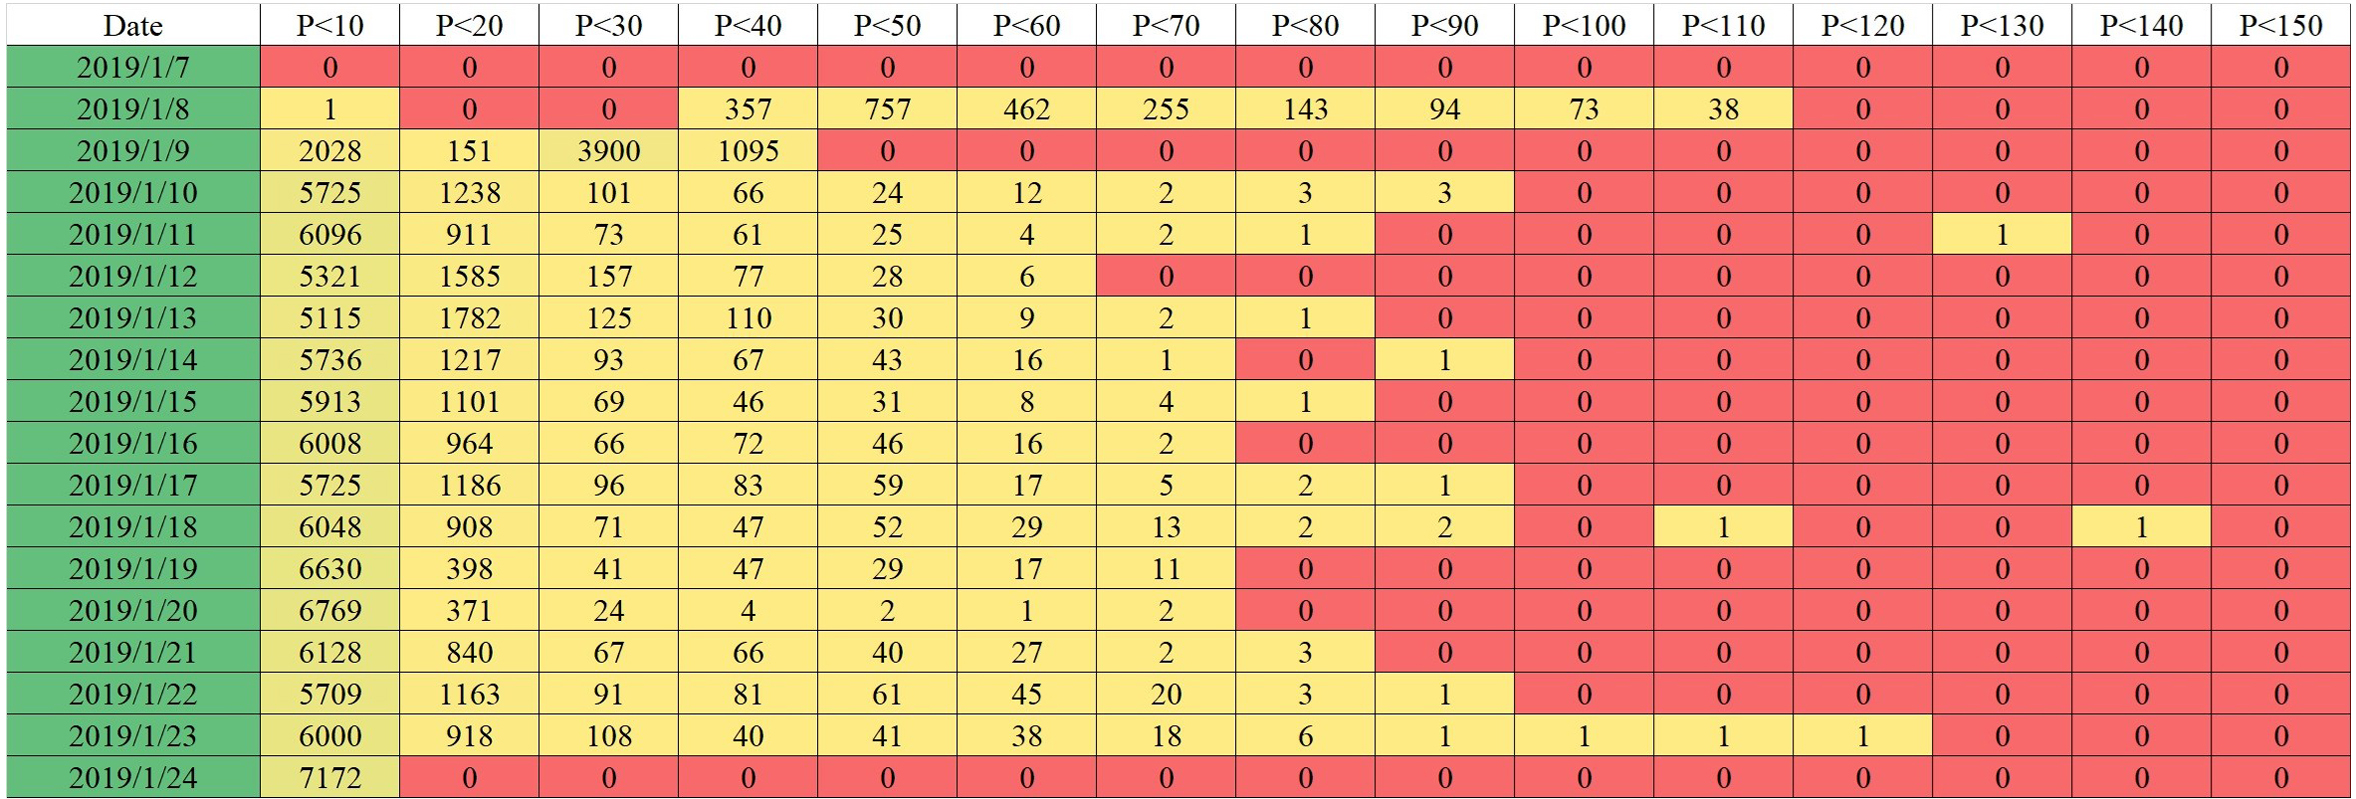This screenshot has width=2356, height=799.
Task: Select the cell with value 6769
Action: (x=330, y=610)
